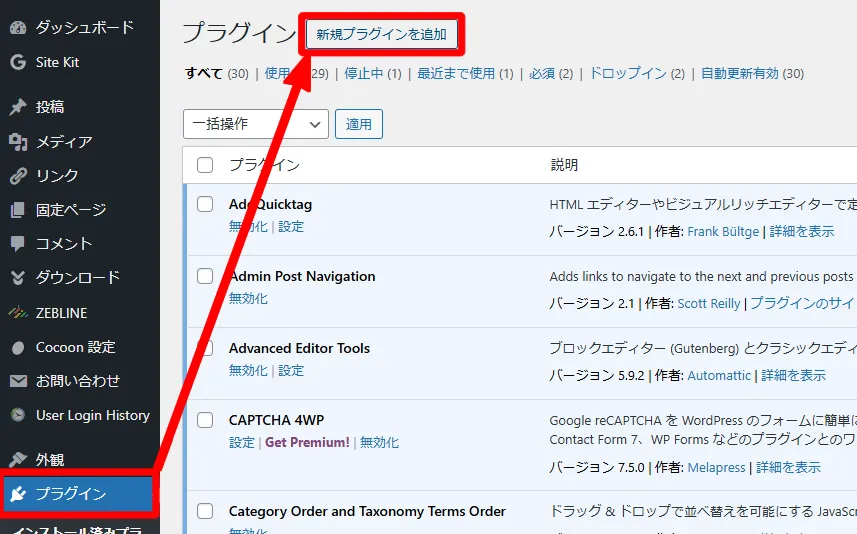Click Advanced Editor Tools plugin name
This screenshot has height=534, width=857.
click(x=299, y=348)
